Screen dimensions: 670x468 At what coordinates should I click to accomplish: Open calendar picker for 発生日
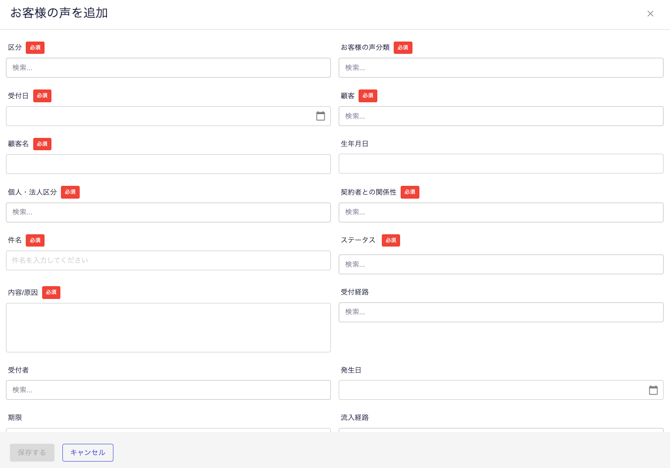point(653,390)
